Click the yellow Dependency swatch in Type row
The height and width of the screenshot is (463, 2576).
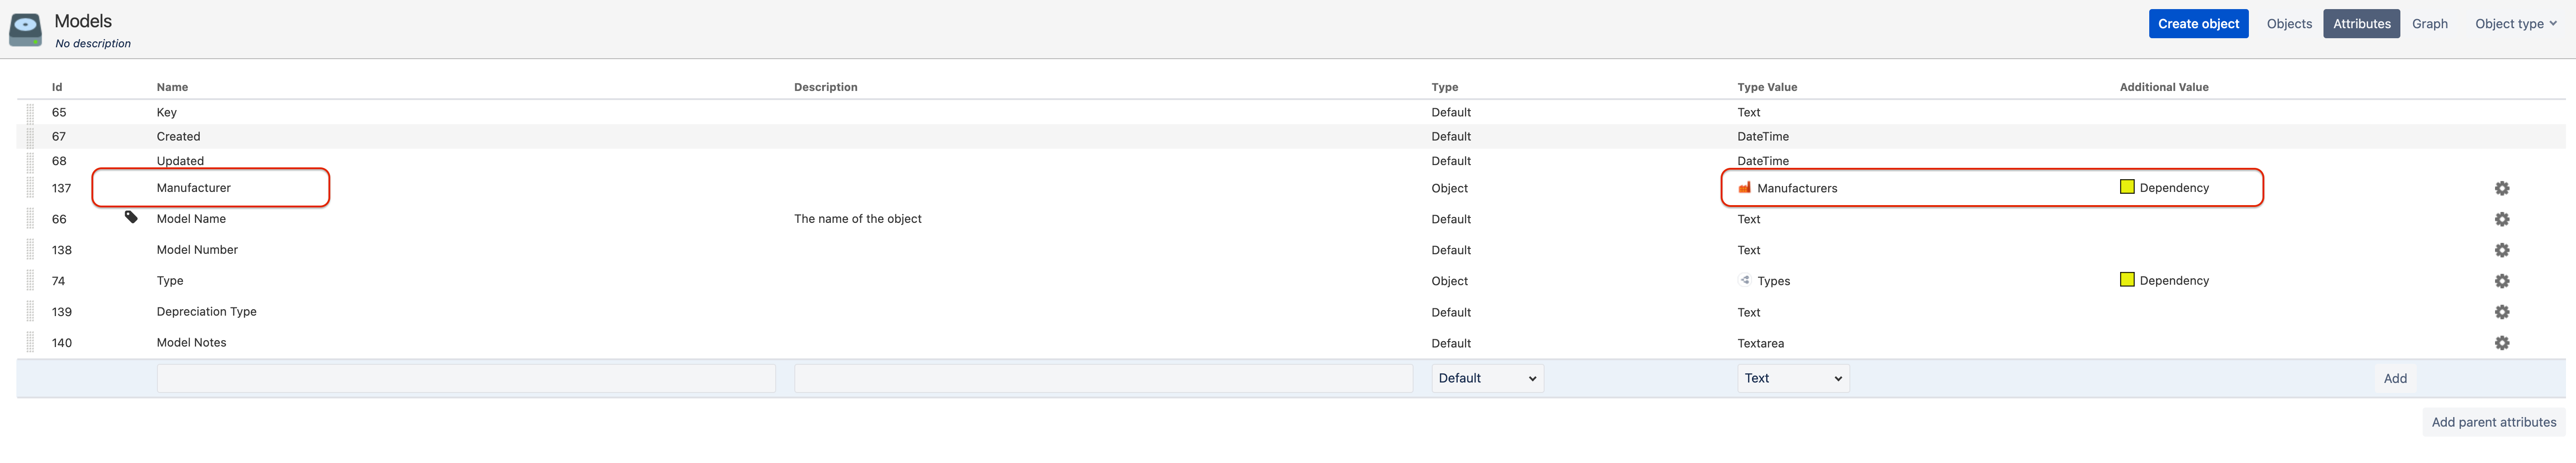click(x=2127, y=280)
